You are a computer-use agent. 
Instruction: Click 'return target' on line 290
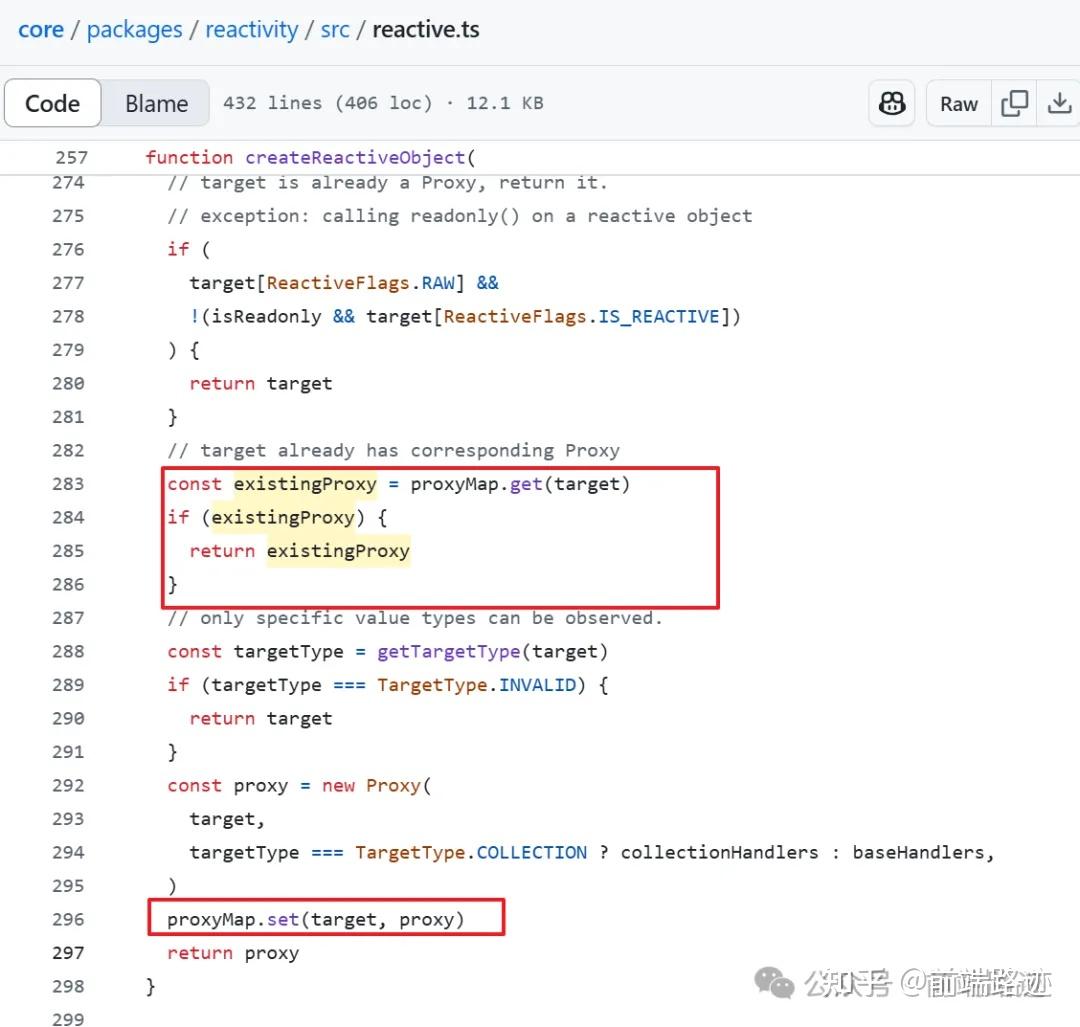[260, 718]
